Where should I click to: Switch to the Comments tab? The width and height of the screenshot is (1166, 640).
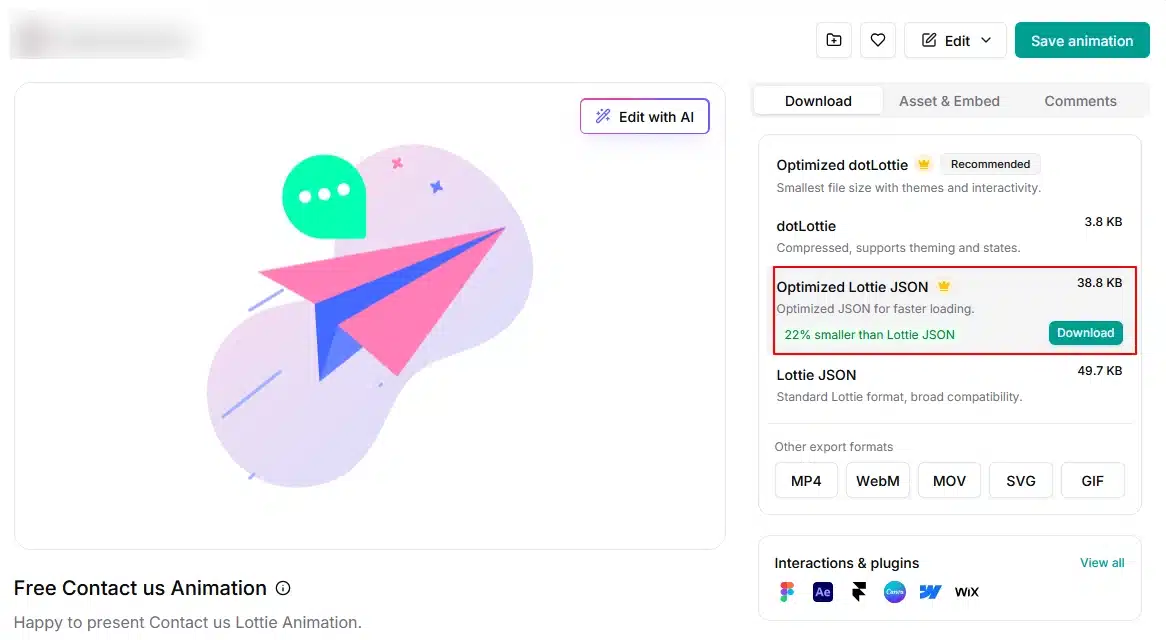click(x=1080, y=101)
